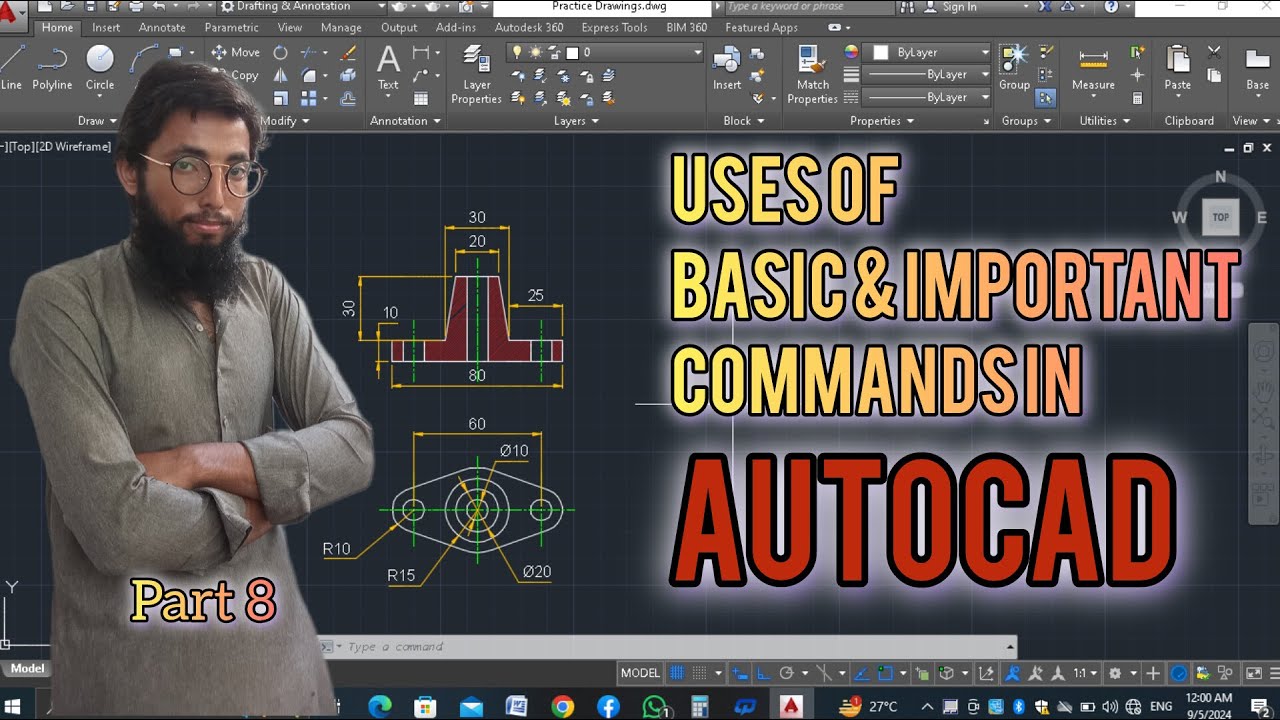Switch to the Manage ribbon tab

point(341,28)
